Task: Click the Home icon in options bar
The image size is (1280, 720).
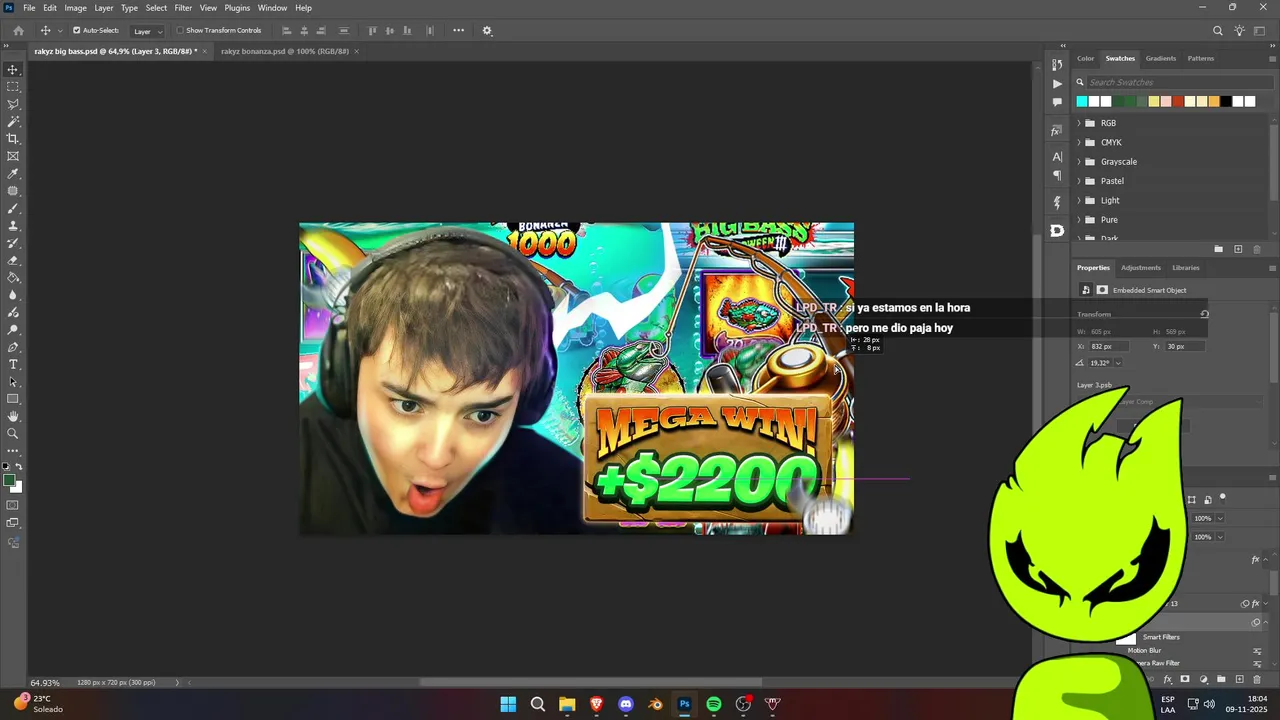Action: click(18, 31)
